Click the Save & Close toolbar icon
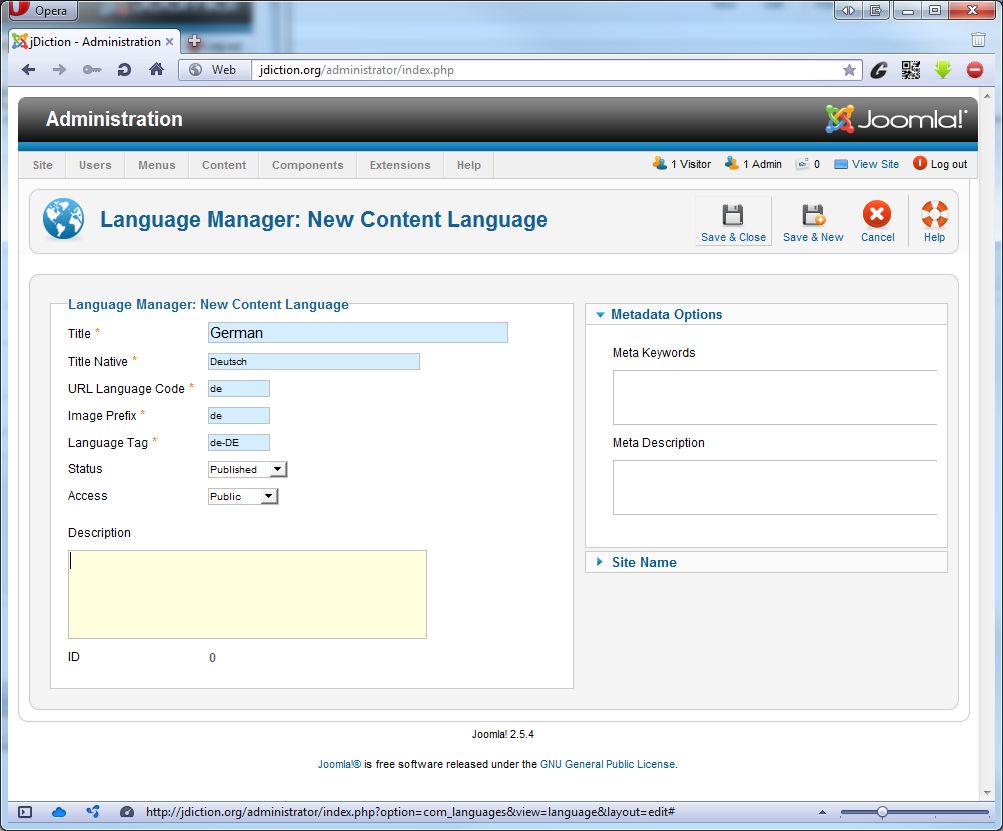Viewport: 1003px width, 831px height. [733, 216]
